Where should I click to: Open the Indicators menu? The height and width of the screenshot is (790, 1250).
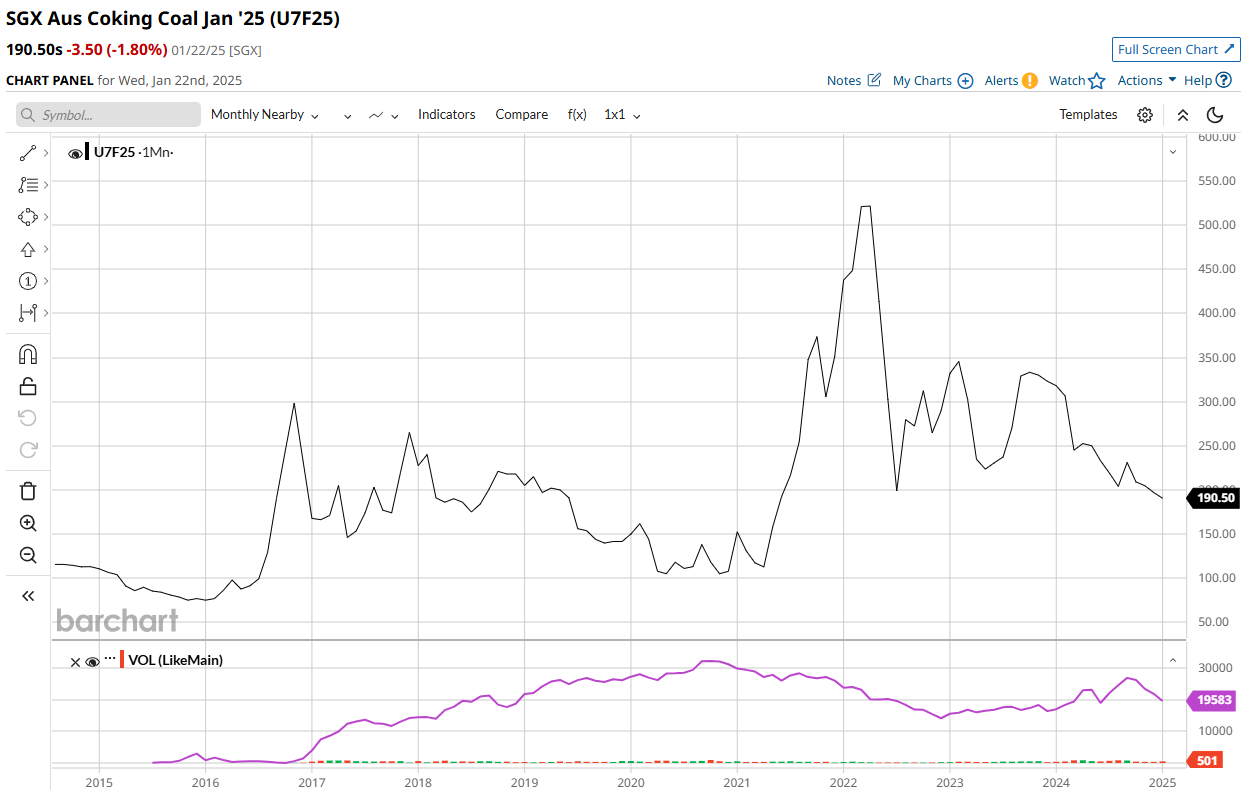(x=446, y=115)
